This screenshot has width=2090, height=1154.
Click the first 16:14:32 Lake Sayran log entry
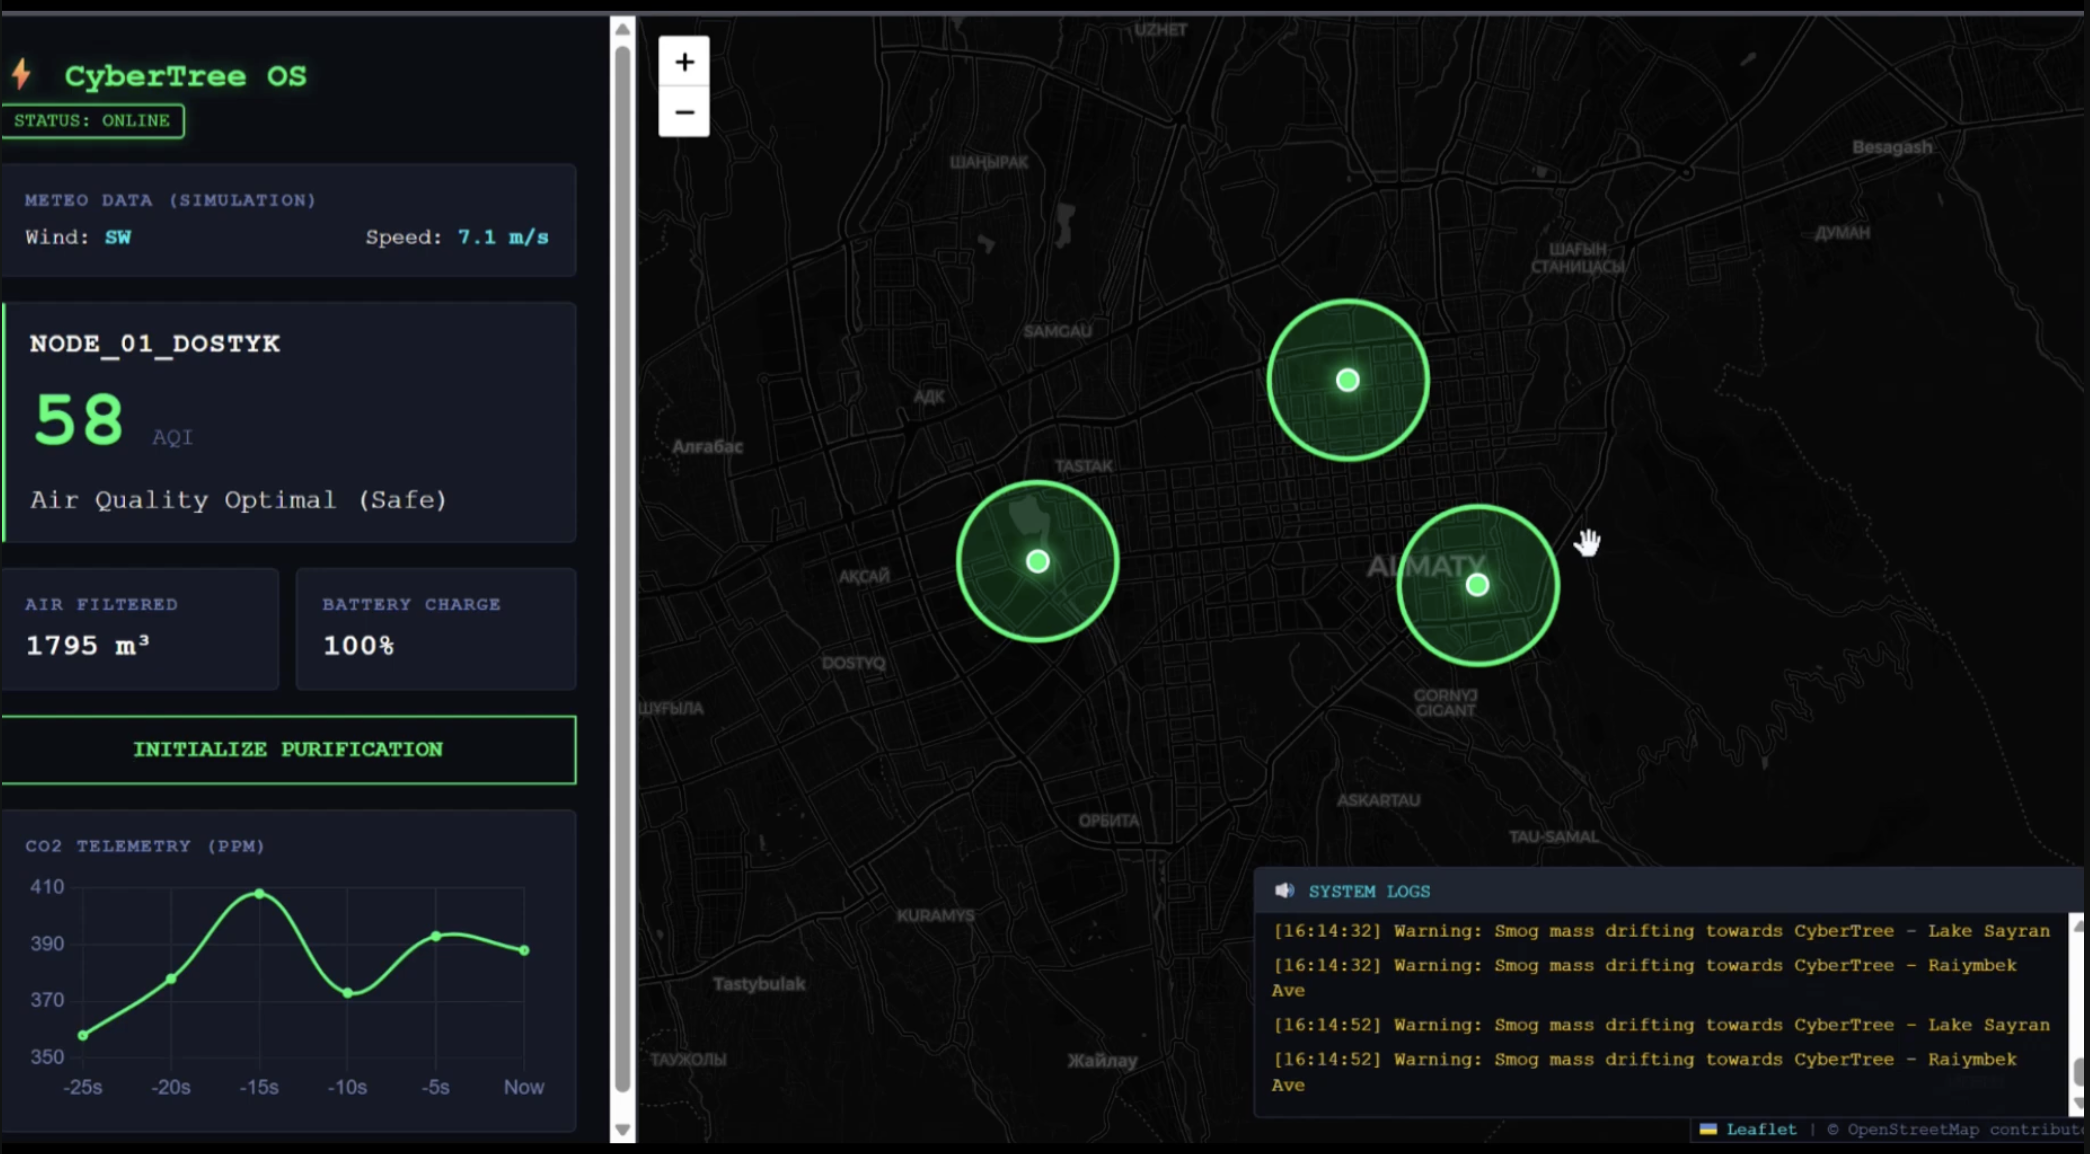pos(1661,931)
